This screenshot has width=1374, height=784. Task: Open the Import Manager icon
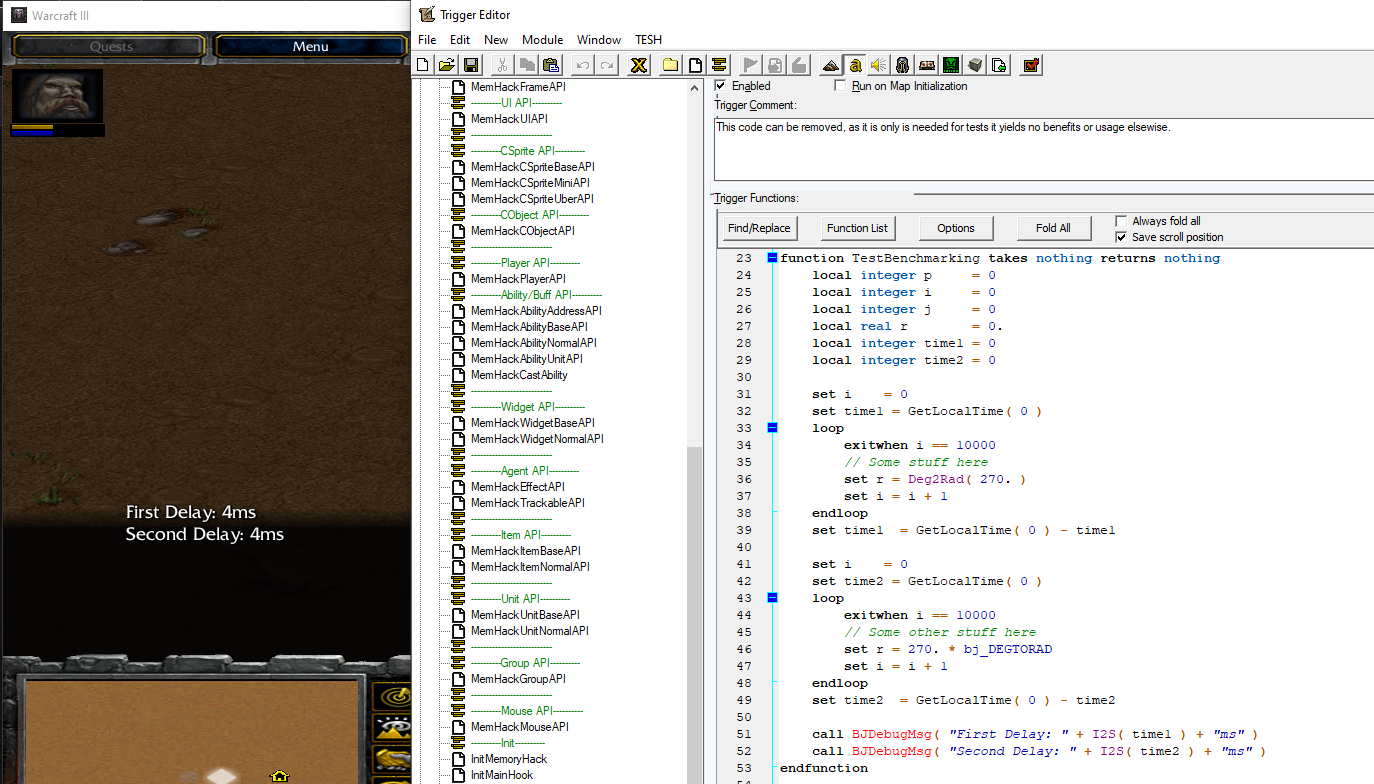[x=998, y=65]
